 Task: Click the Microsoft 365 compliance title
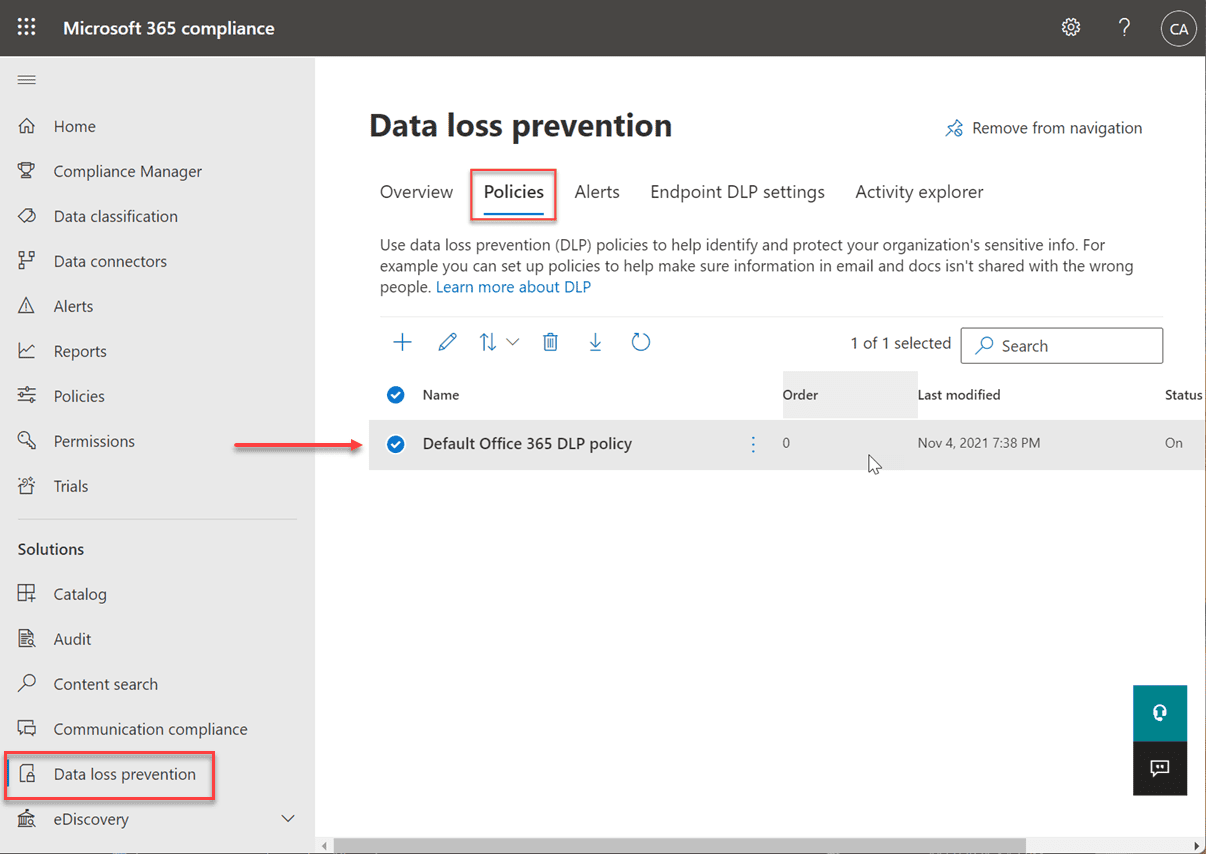(169, 28)
